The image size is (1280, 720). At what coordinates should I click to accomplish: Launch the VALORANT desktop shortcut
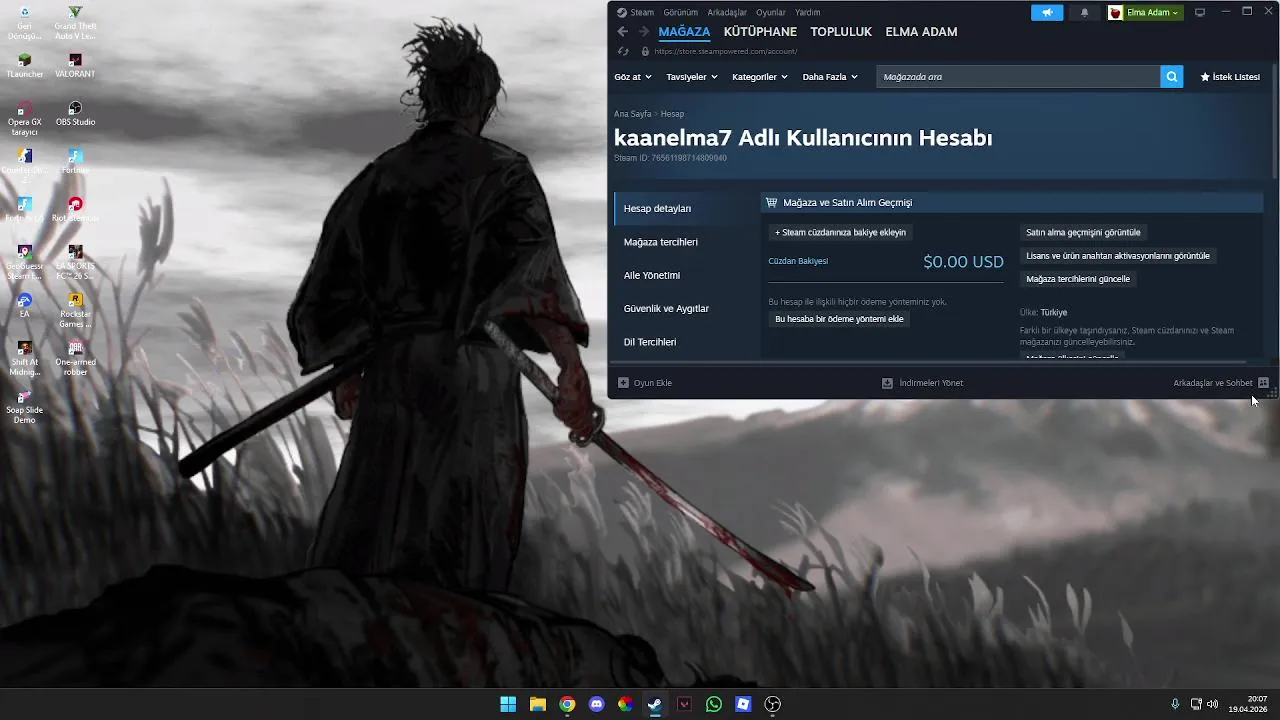point(75,66)
